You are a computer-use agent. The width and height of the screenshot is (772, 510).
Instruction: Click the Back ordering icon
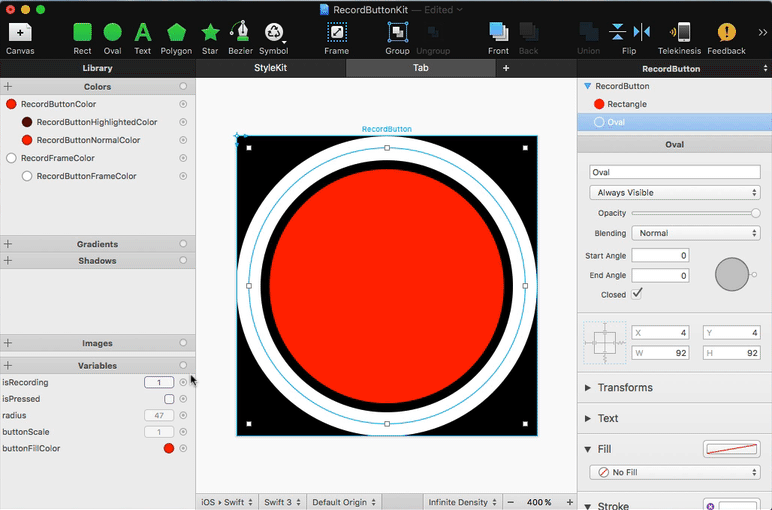click(x=528, y=38)
